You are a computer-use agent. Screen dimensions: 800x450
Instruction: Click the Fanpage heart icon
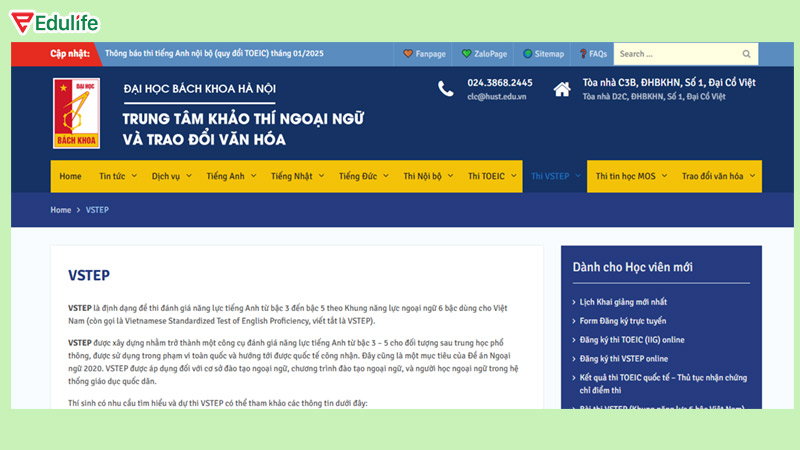pos(408,54)
